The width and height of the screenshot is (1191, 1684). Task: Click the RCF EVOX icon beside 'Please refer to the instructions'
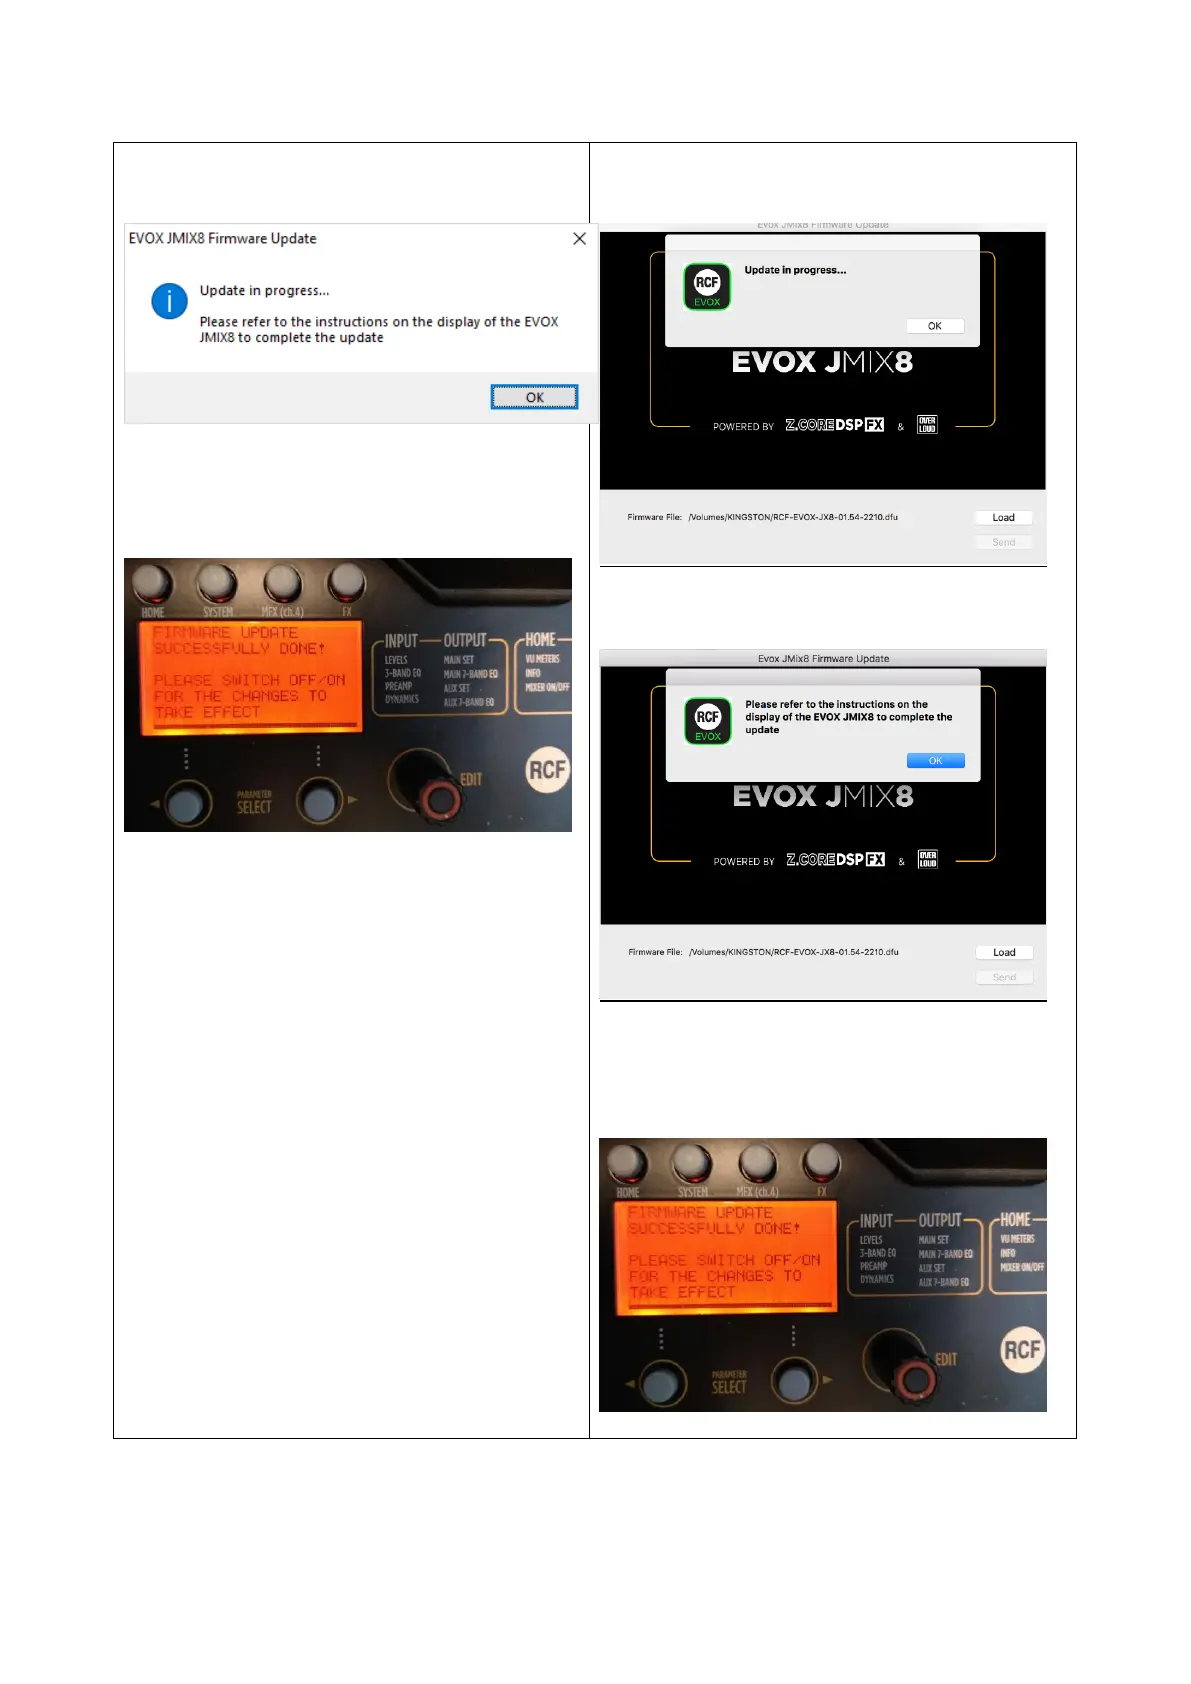pyautogui.click(x=708, y=721)
